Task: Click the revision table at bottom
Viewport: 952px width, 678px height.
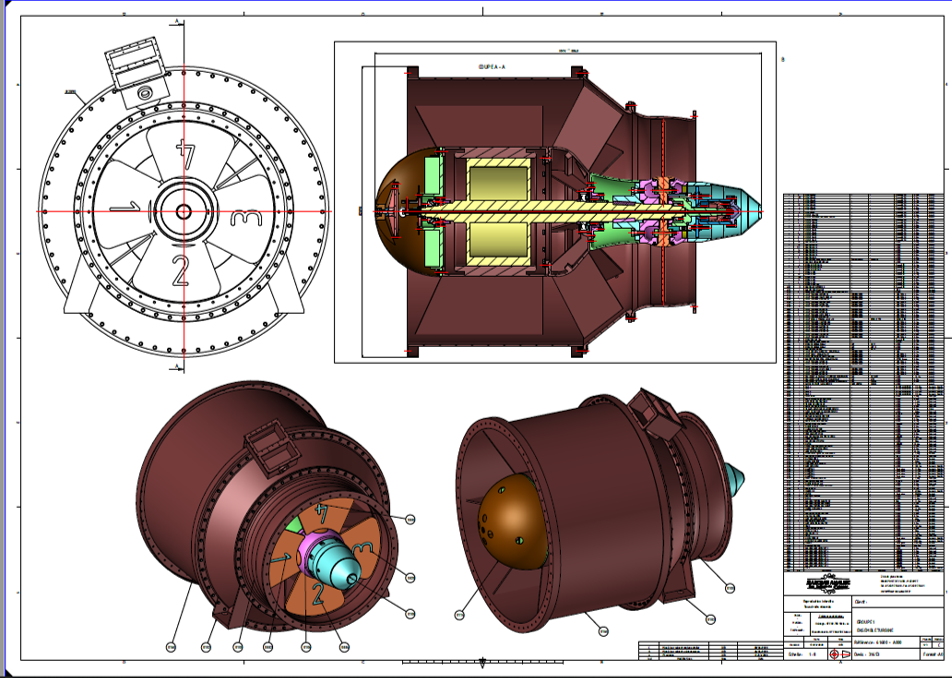Action: point(708,650)
